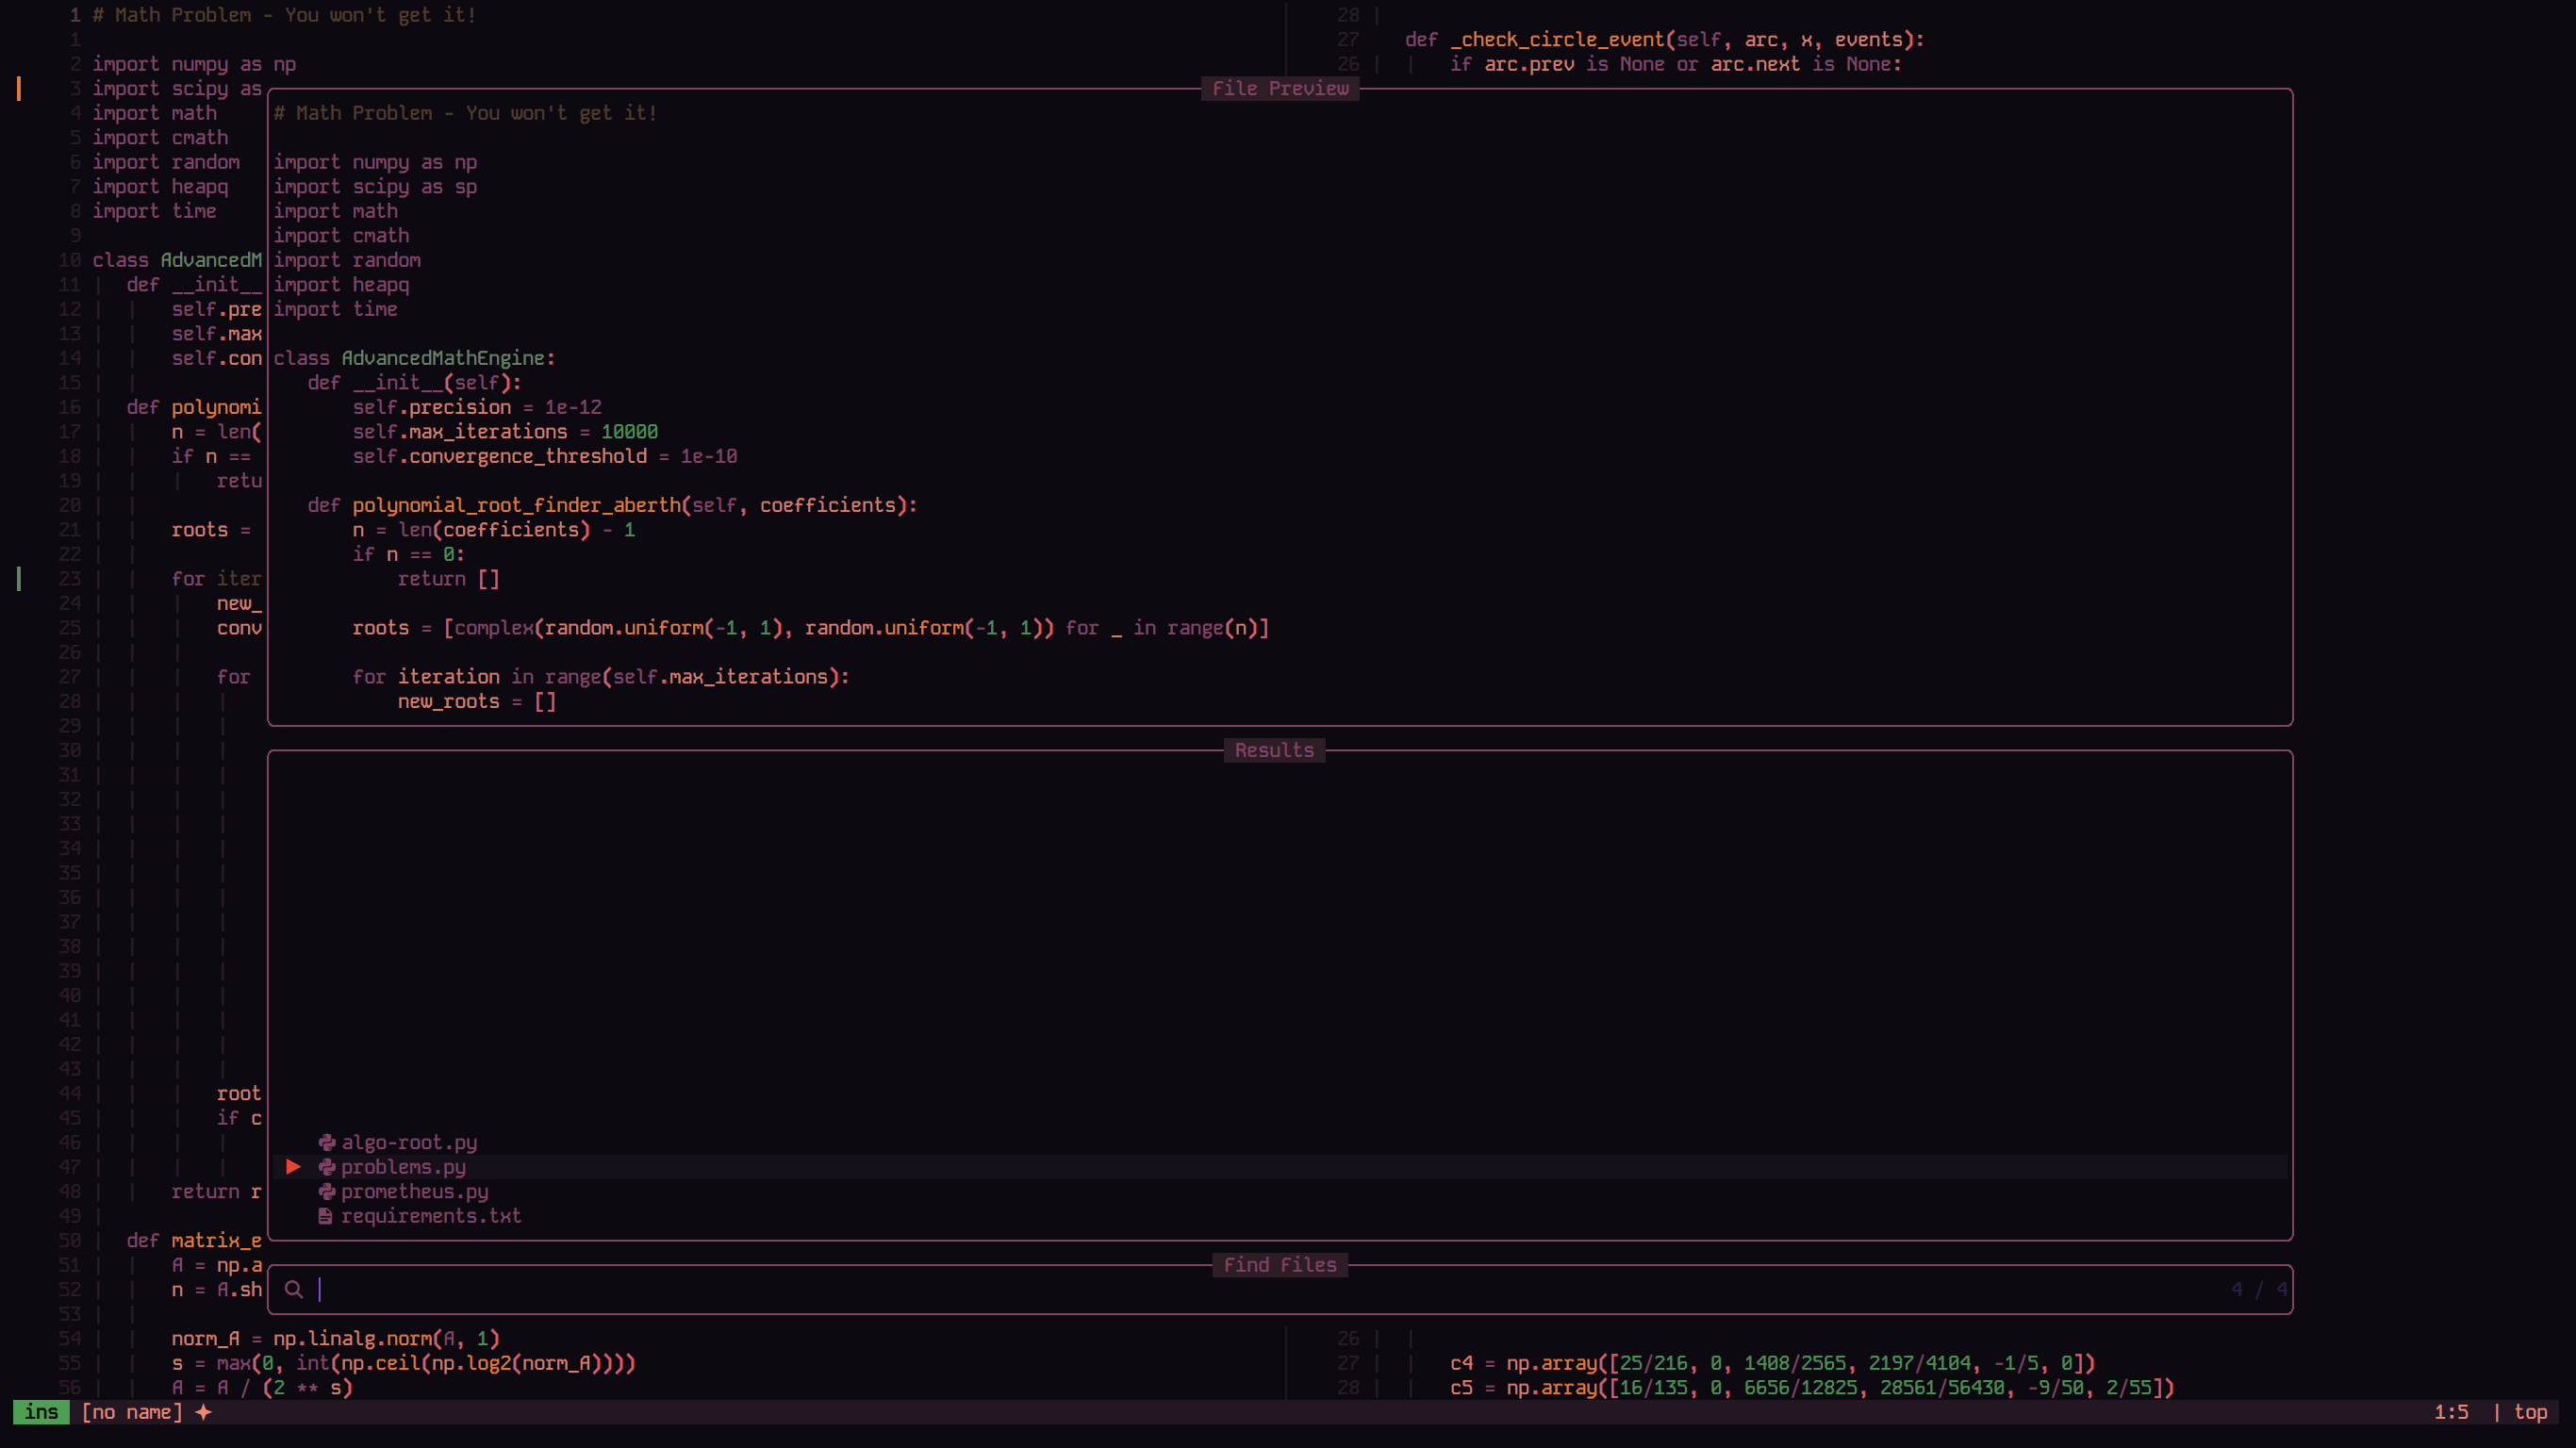Viewport: 2576px width, 1448px height.
Task: Click the document icon beside requirements.txt
Action: pos(325,1216)
